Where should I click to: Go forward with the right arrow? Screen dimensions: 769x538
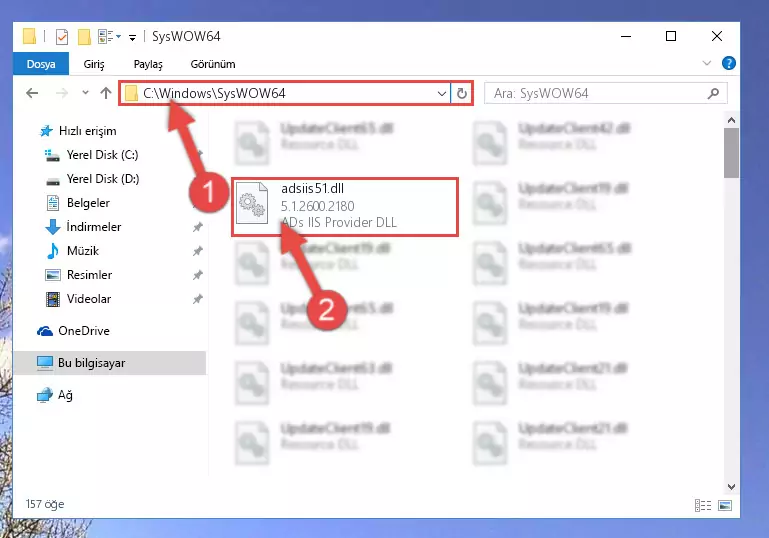click(62, 93)
